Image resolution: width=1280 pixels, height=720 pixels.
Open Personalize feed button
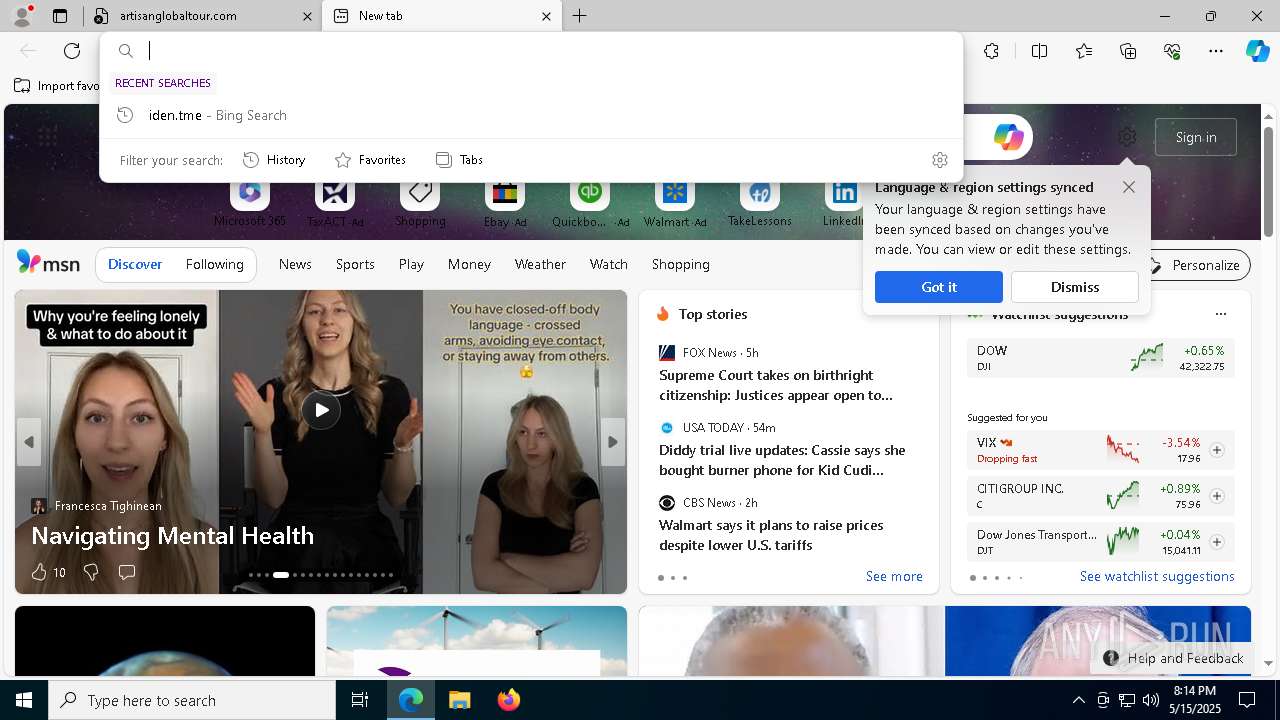coord(1196,265)
